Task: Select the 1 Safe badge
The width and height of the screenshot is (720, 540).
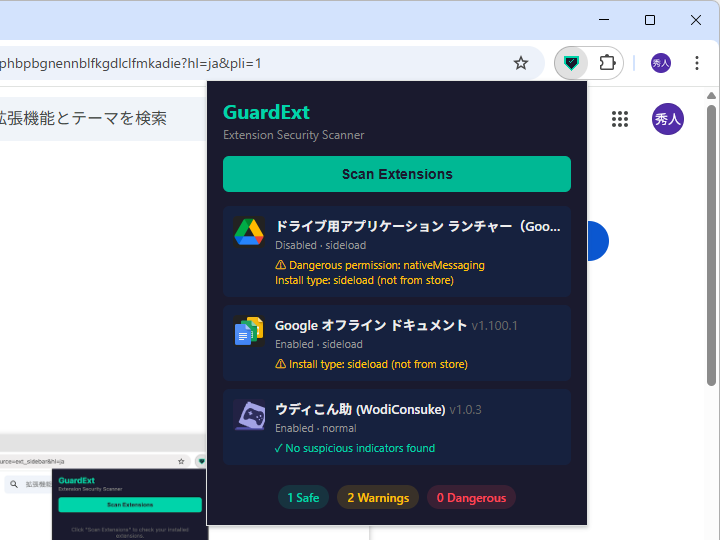Action: click(303, 498)
